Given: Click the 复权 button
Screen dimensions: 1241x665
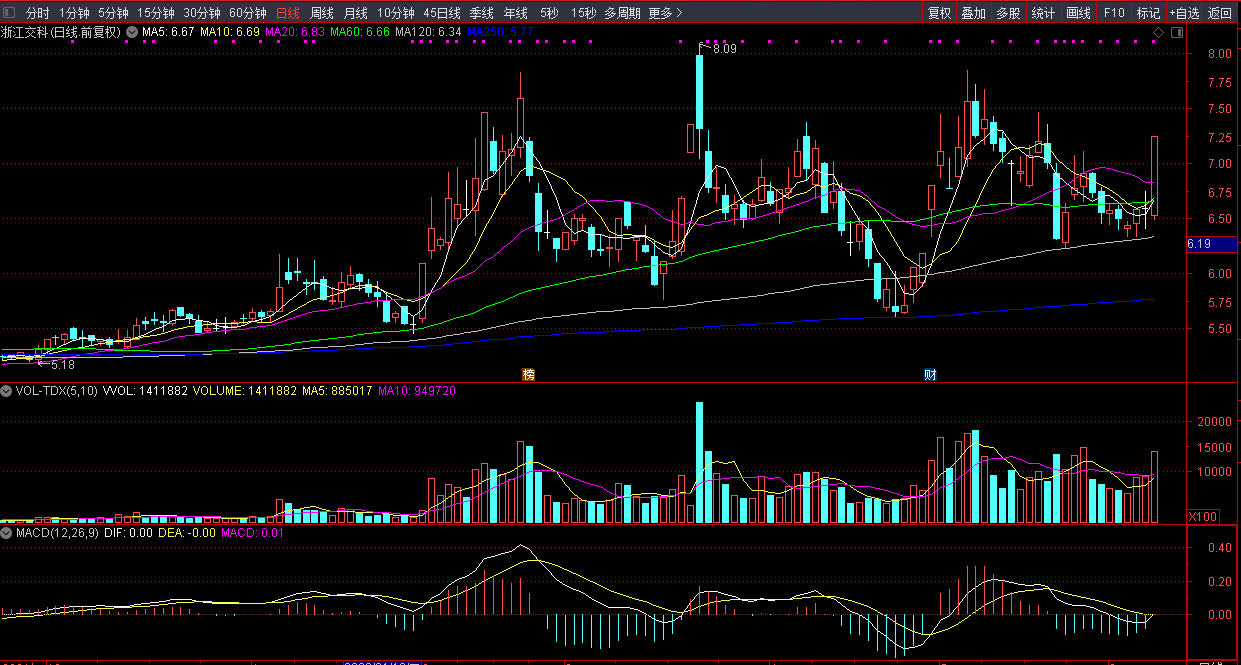Looking at the screenshot, I should point(939,13).
